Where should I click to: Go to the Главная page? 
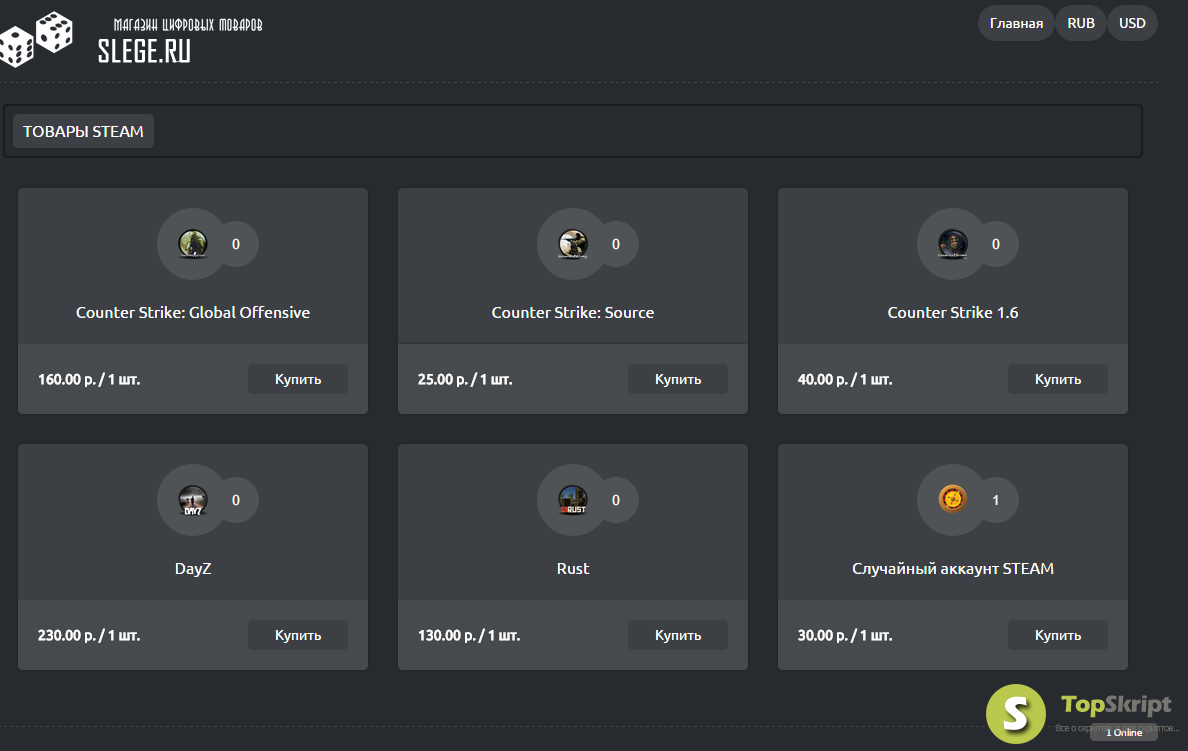[x=1016, y=23]
